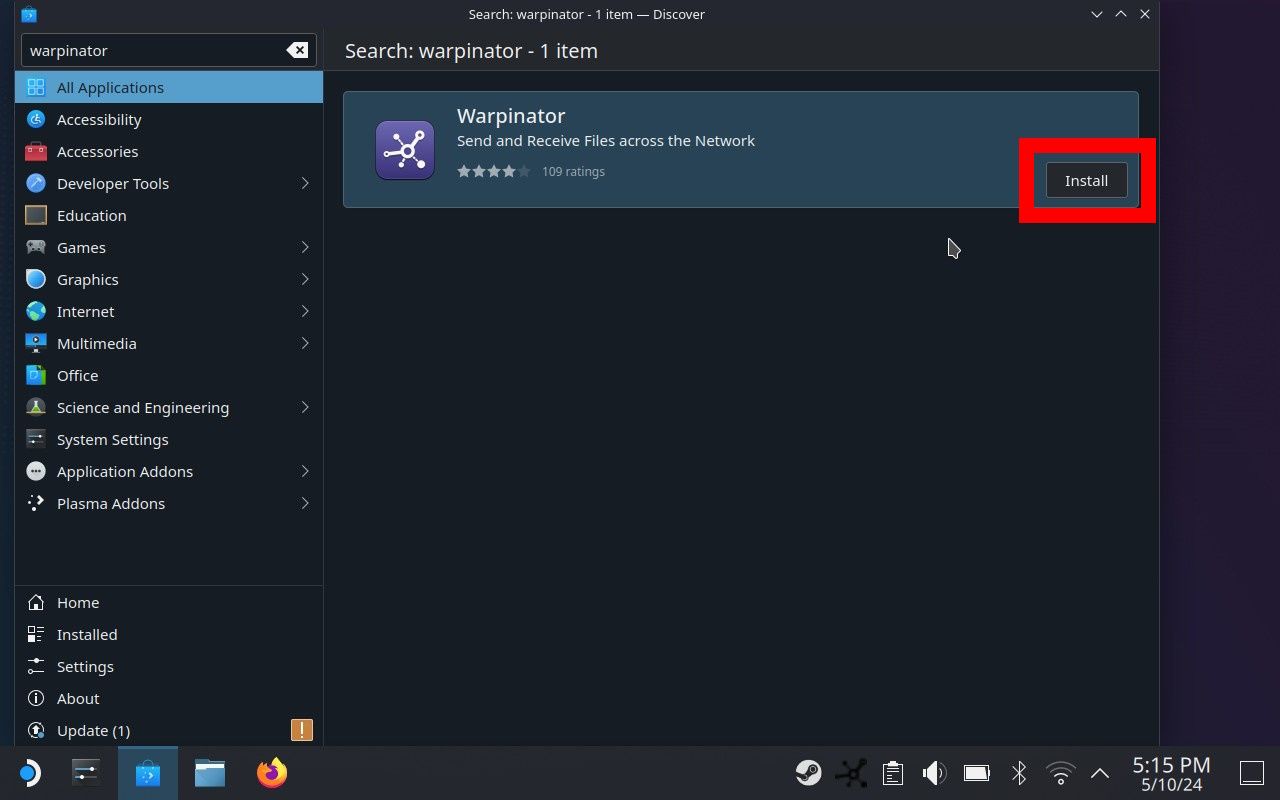
Task: Expand Internet subcategories arrow
Action: [x=305, y=311]
